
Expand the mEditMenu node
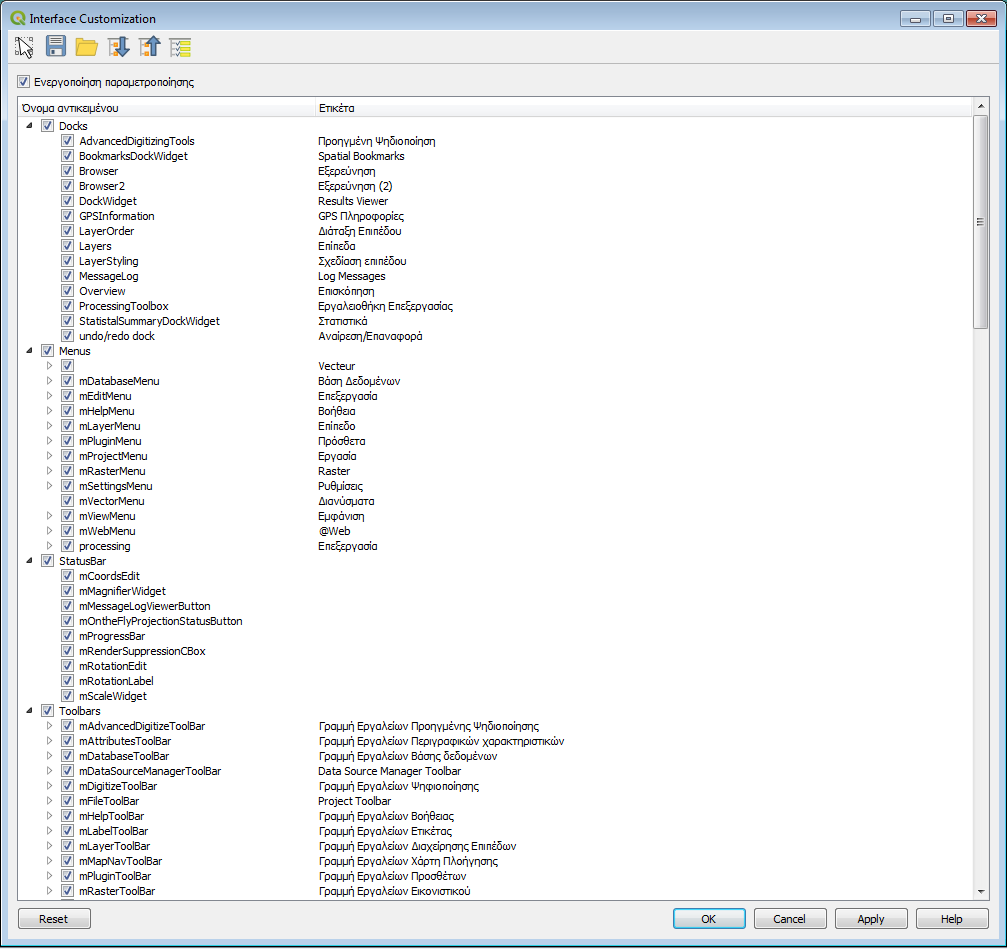[x=49, y=396]
